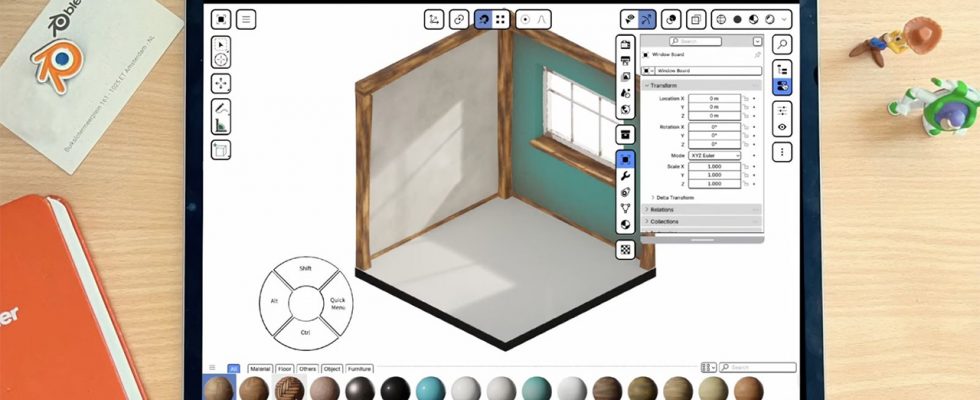The width and height of the screenshot is (980, 400).
Task: Select the 3D Cursor tool
Action: [x=221, y=60]
